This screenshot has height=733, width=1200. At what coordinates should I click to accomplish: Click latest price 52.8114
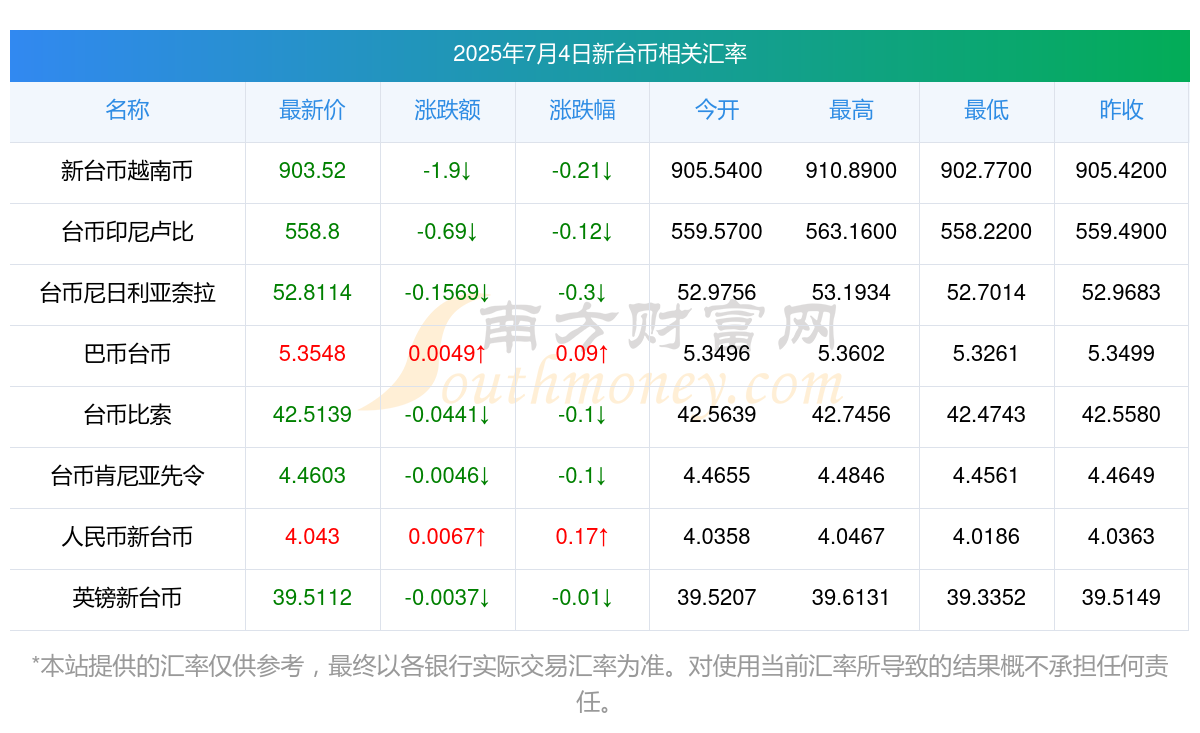coord(312,293)
